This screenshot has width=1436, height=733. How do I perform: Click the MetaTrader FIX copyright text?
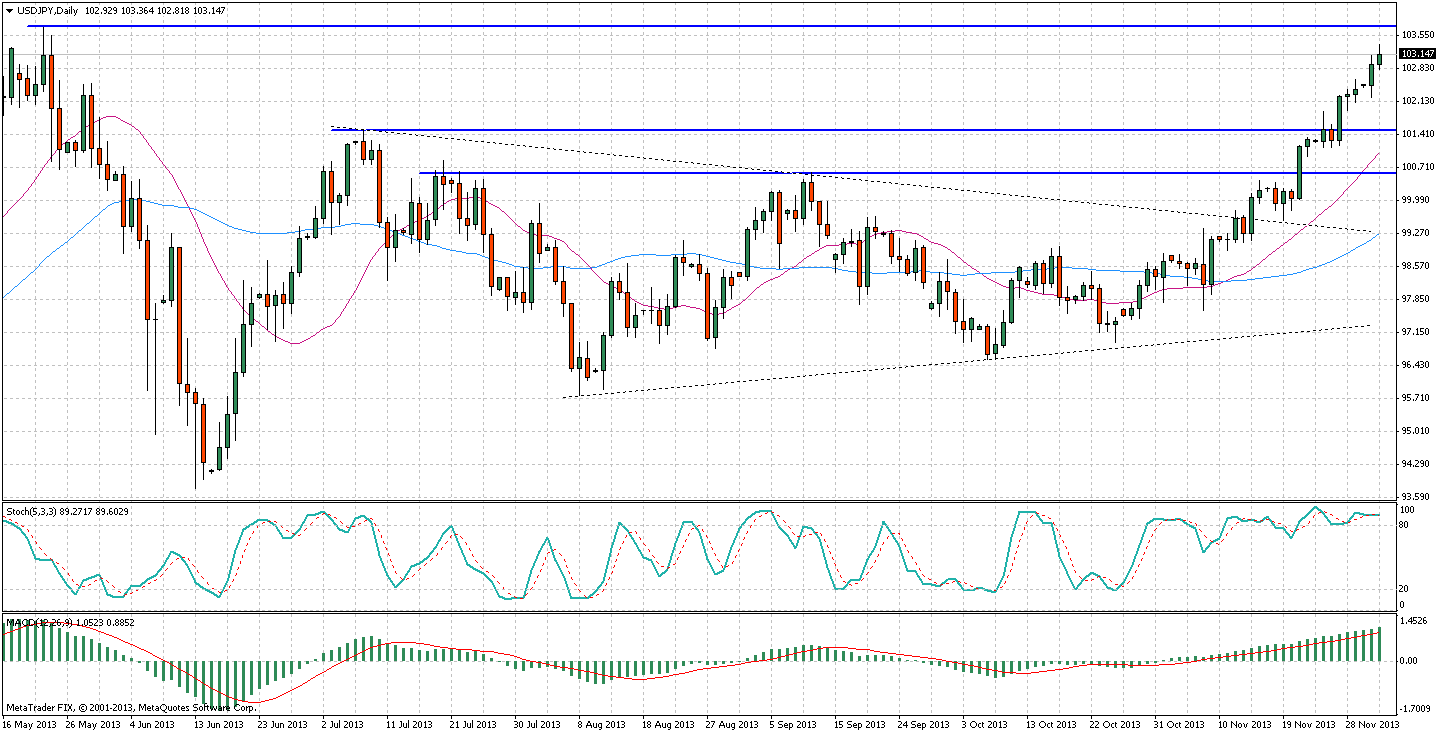[101, 707]
